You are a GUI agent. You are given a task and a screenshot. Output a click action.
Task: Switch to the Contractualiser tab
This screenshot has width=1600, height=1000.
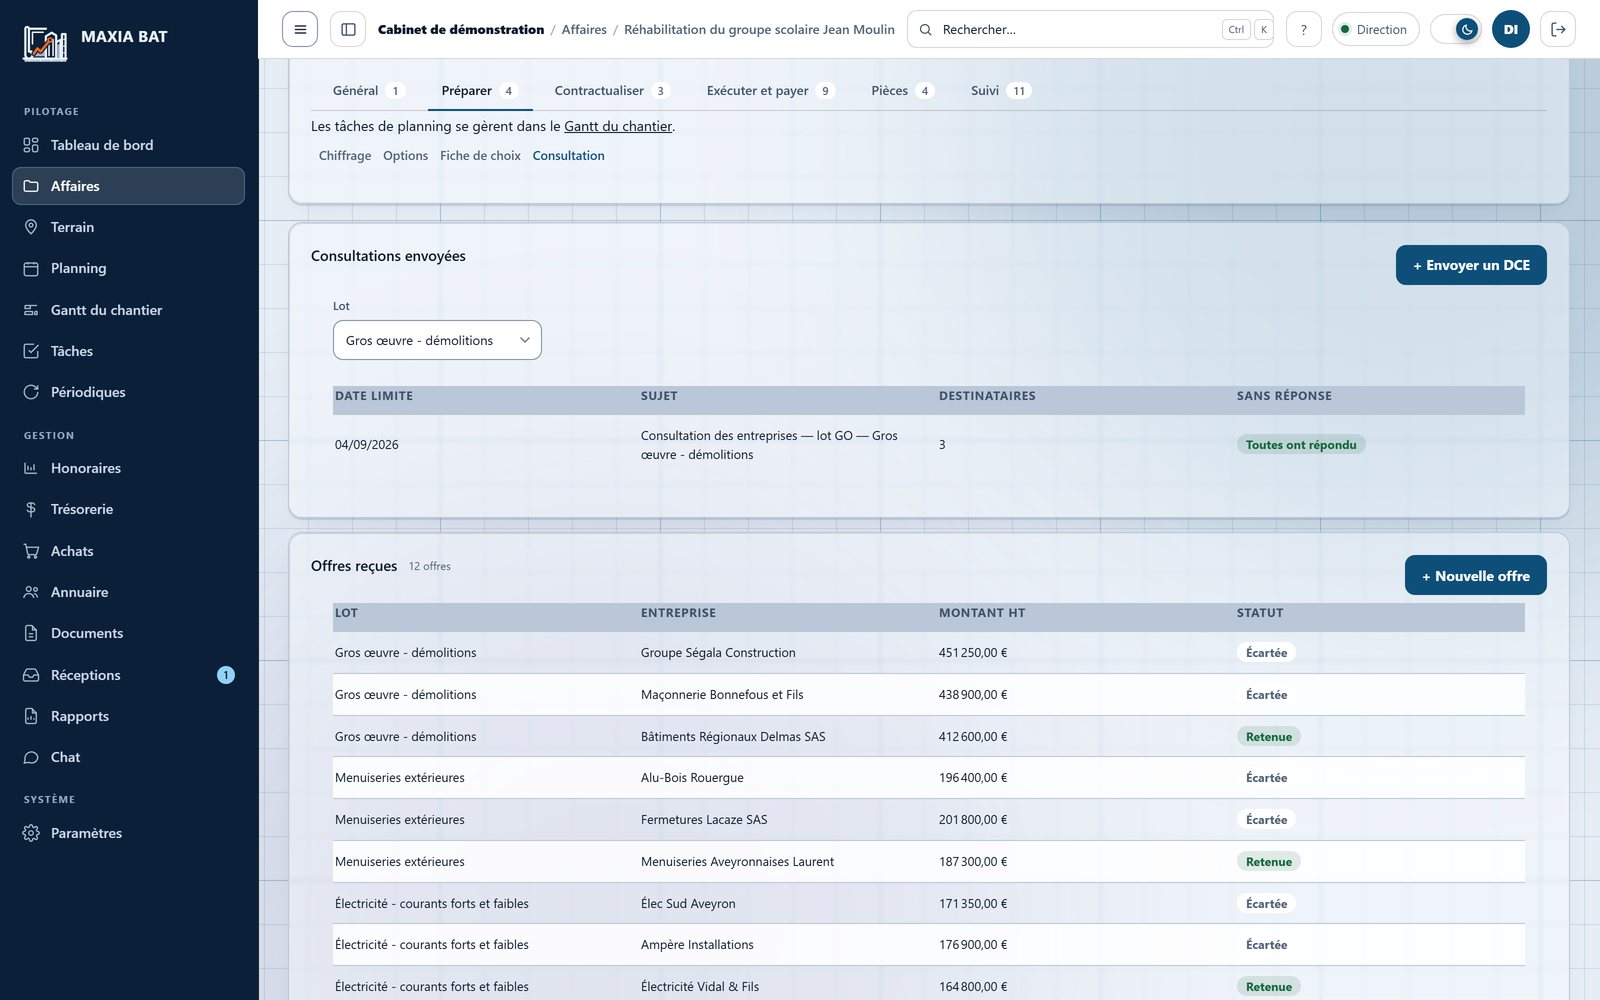pyautogui.click(x=611, y=90)
